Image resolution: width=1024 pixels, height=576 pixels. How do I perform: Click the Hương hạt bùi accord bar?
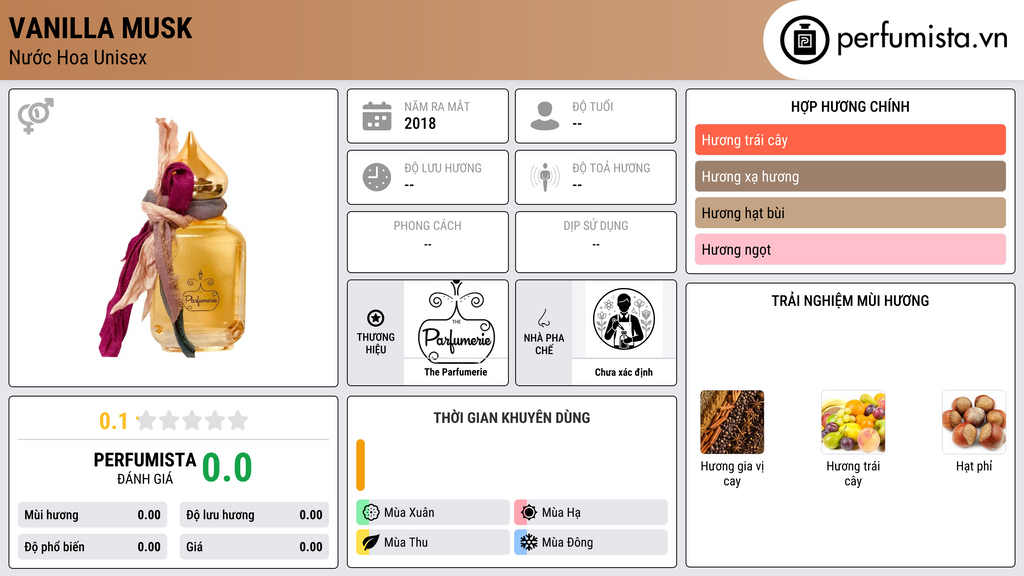(850, 213)
